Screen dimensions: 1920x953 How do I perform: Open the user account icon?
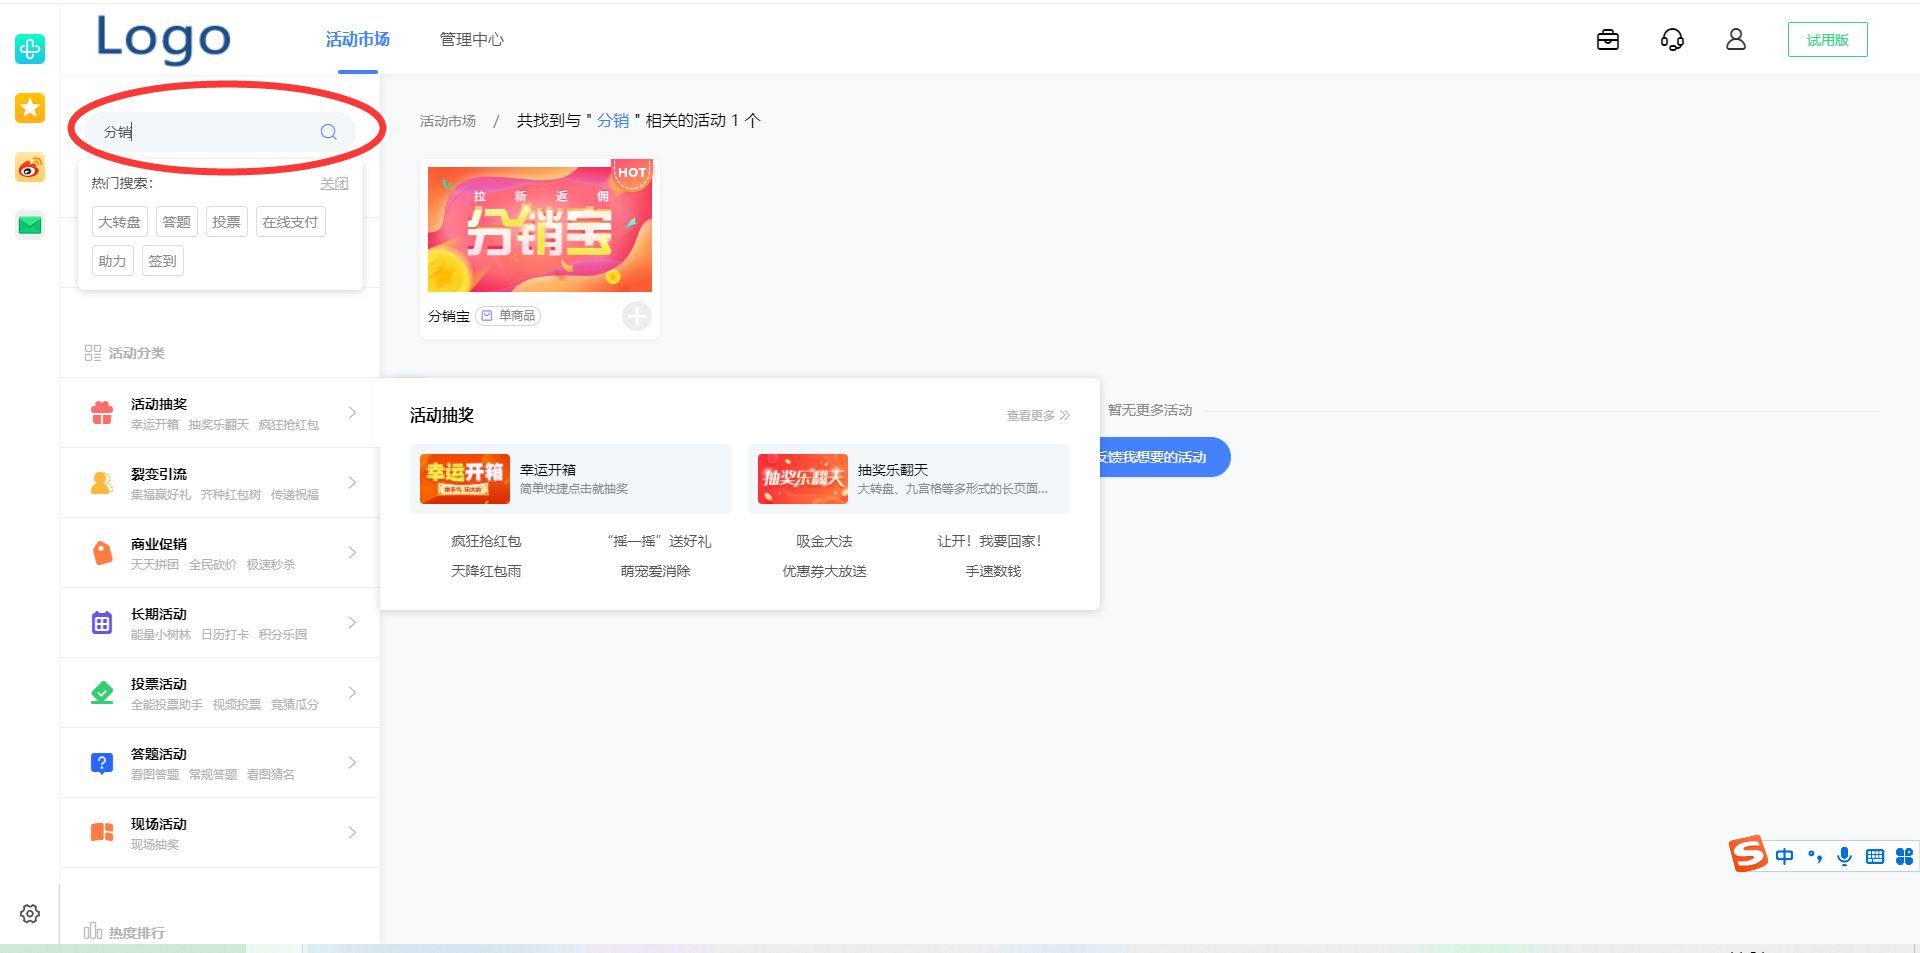coord(1736,40)
